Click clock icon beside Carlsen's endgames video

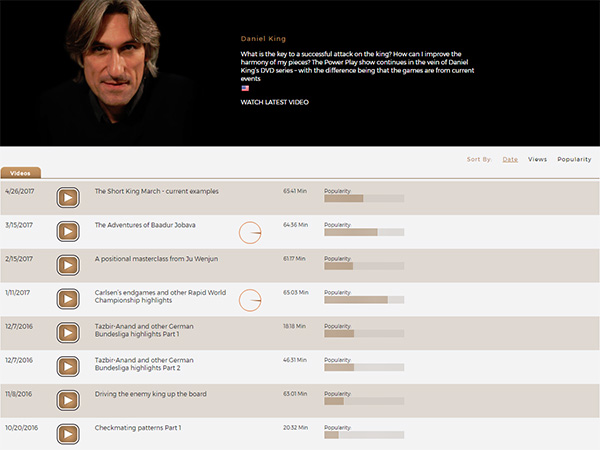pos(250,300)
